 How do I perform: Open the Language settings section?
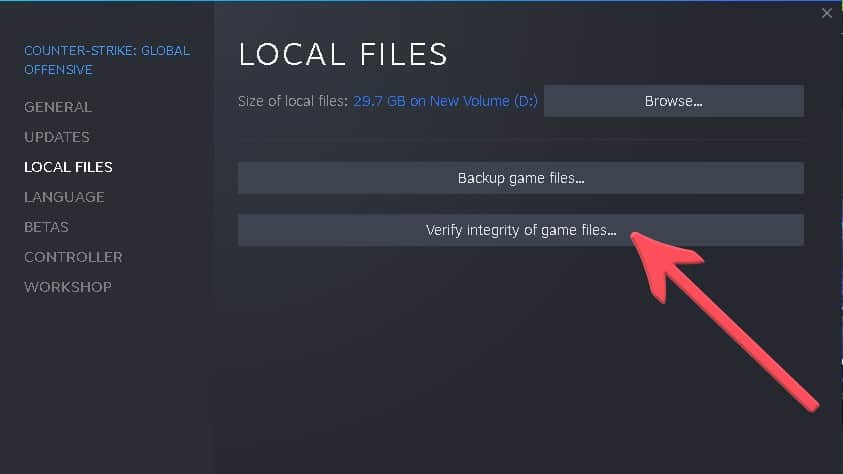click(65, 197)
